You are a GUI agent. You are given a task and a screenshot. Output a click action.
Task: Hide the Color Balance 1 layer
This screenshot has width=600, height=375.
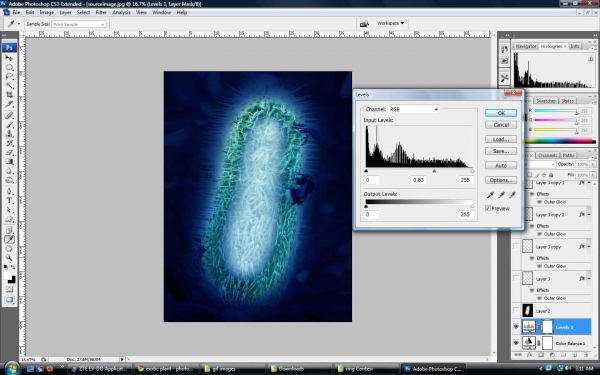point(516,343)
